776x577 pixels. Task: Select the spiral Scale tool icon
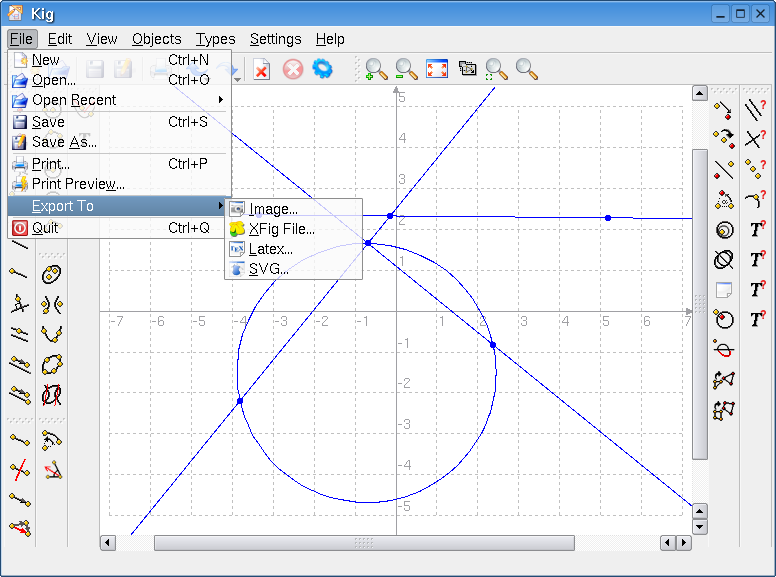coord(725,230)
